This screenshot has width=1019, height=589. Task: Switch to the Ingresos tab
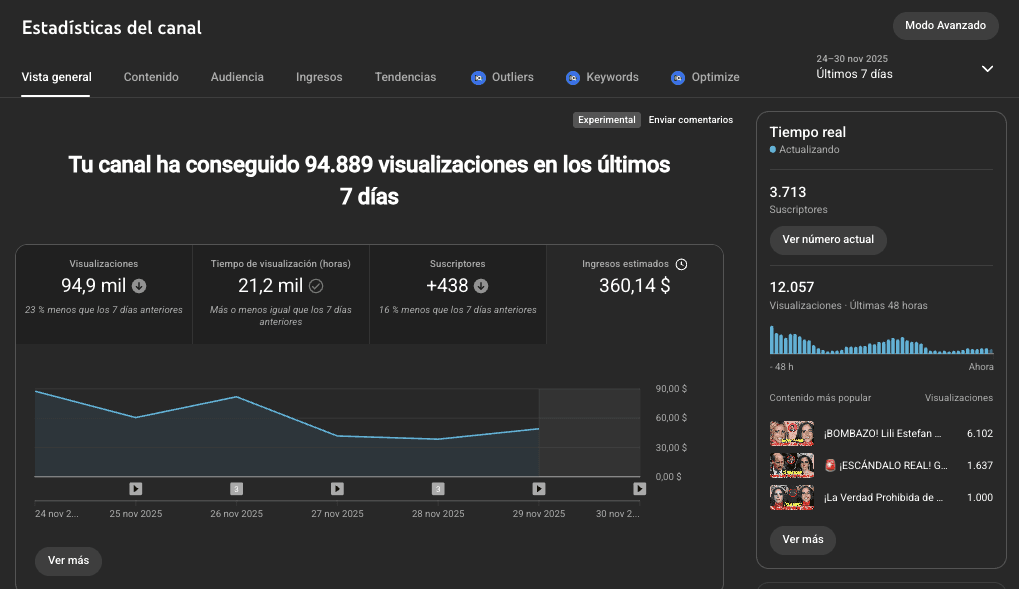319,77
